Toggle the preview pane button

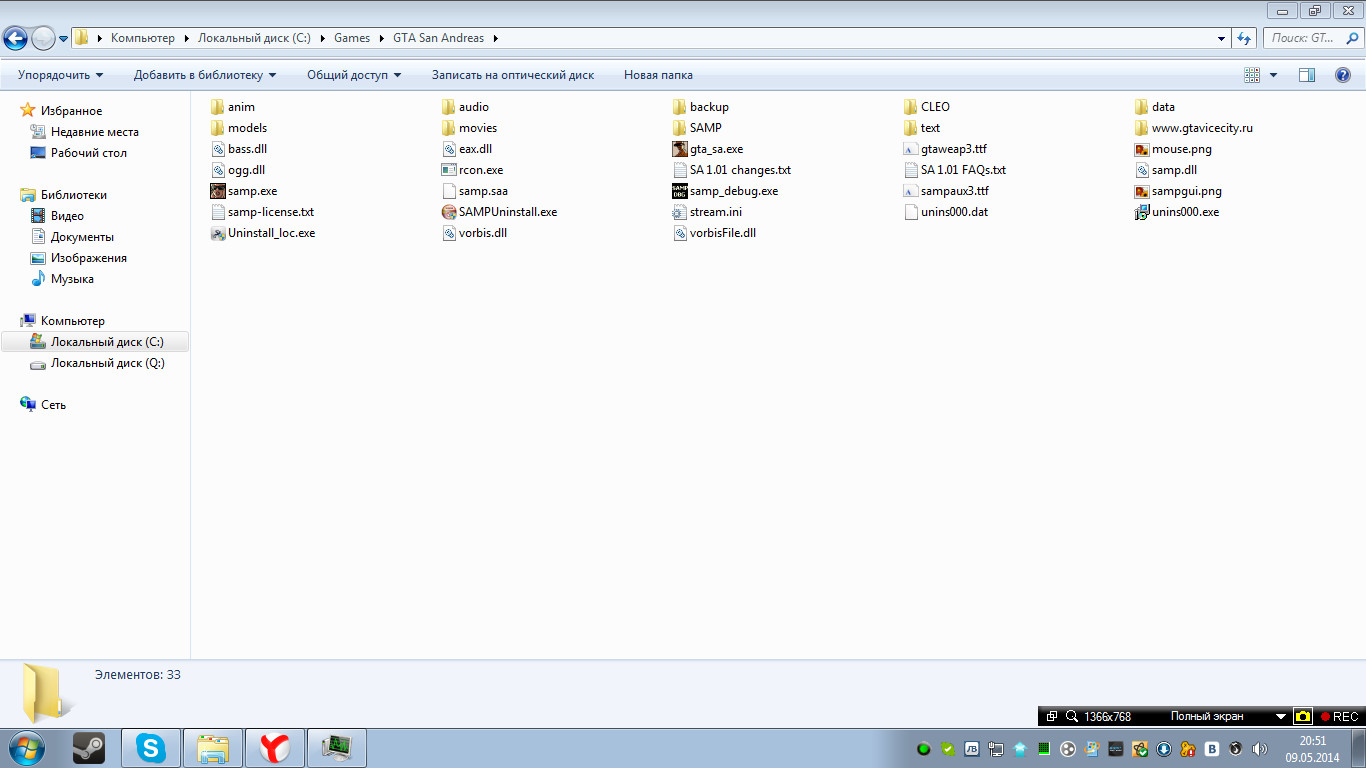(x=1307, y=75)
